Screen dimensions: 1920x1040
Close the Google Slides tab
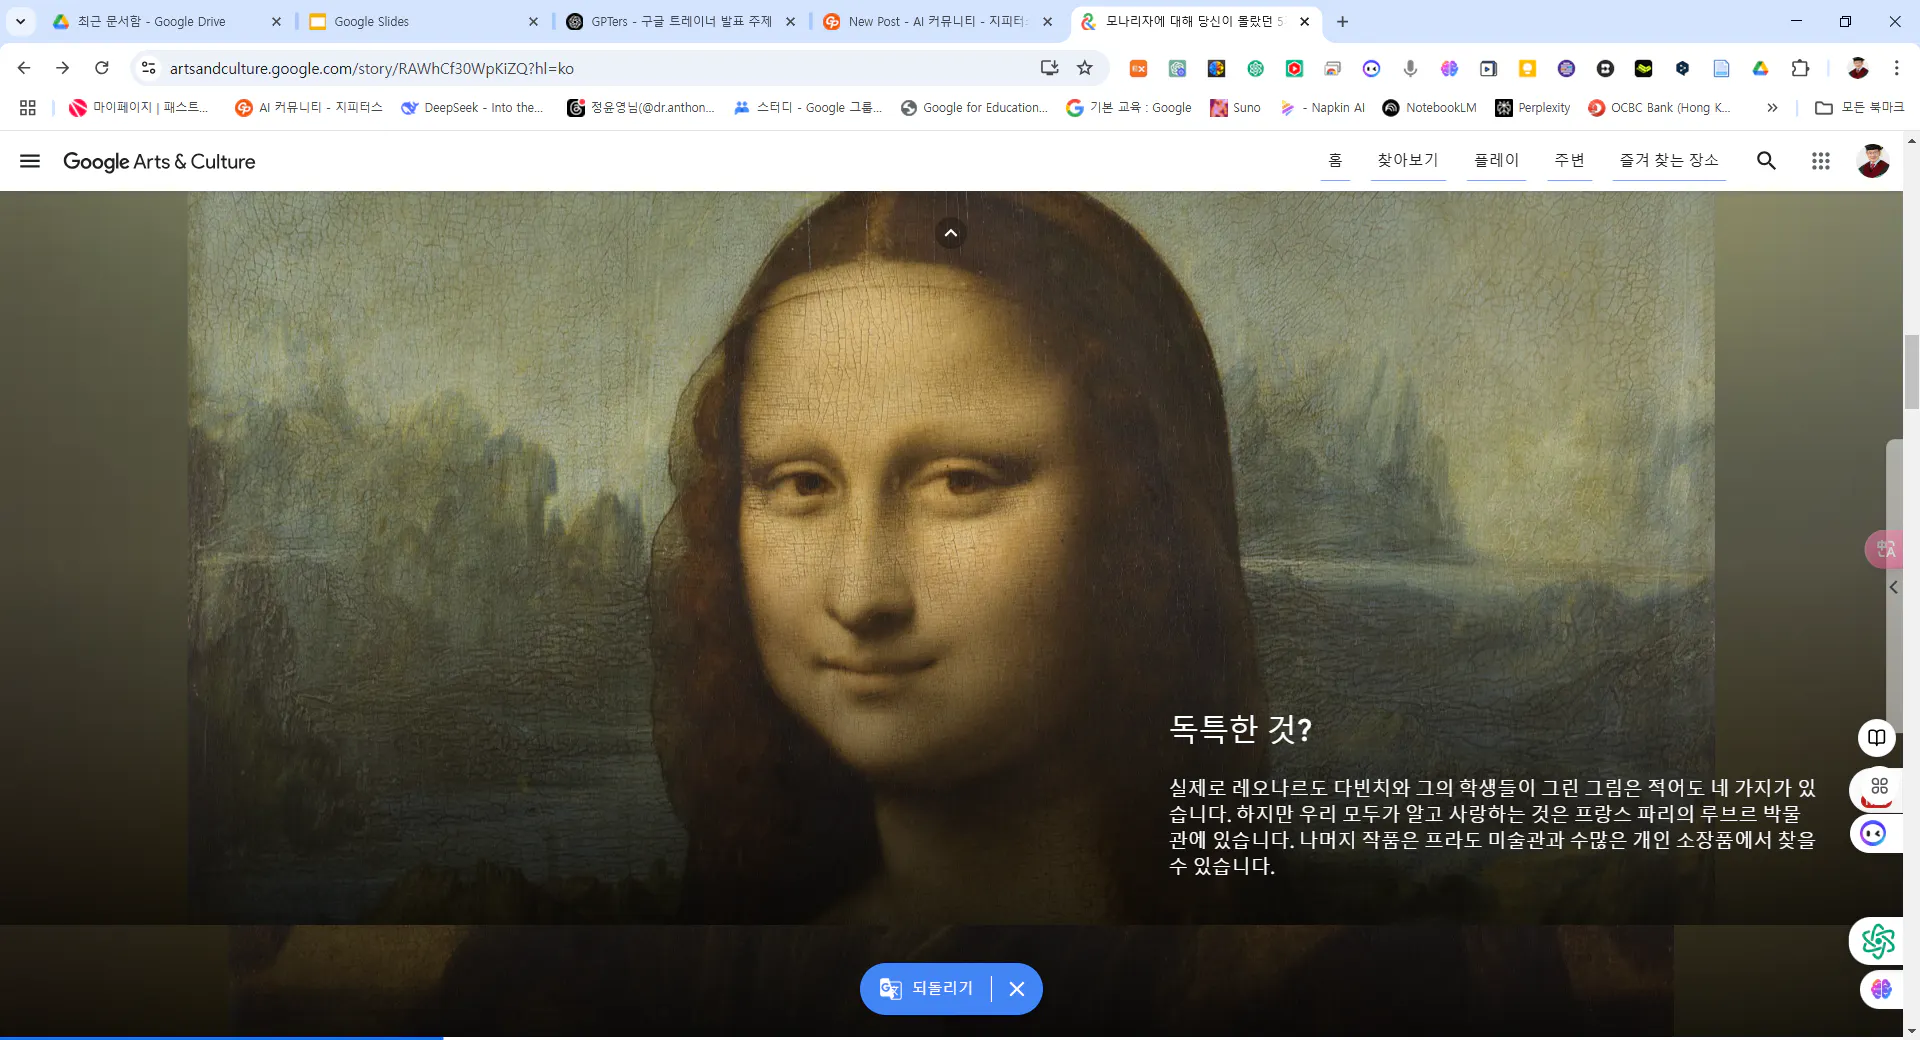tap(533, 21)
